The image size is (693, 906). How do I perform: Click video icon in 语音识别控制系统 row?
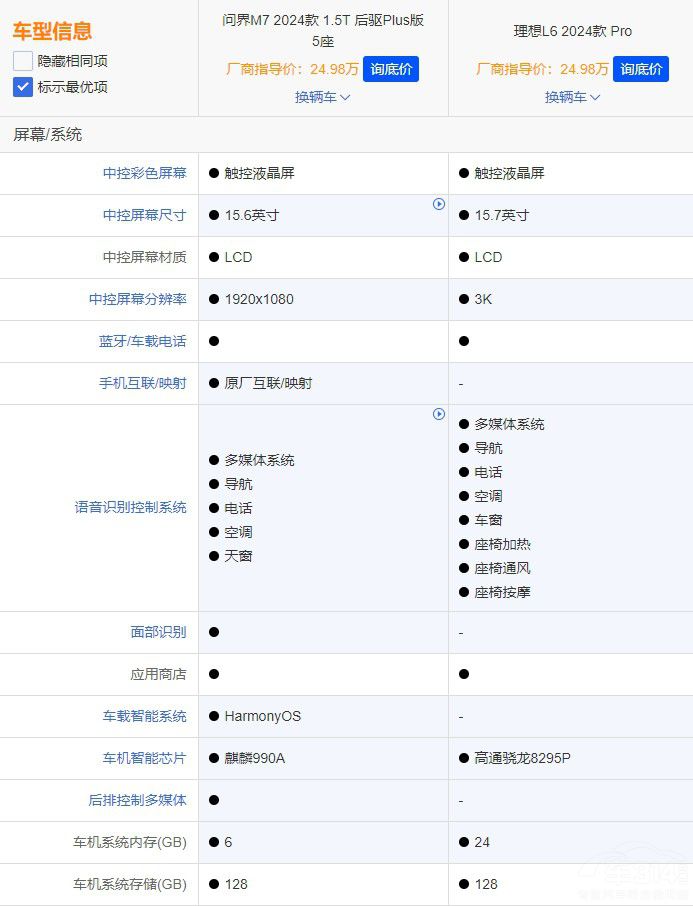(x=438, y=414)
